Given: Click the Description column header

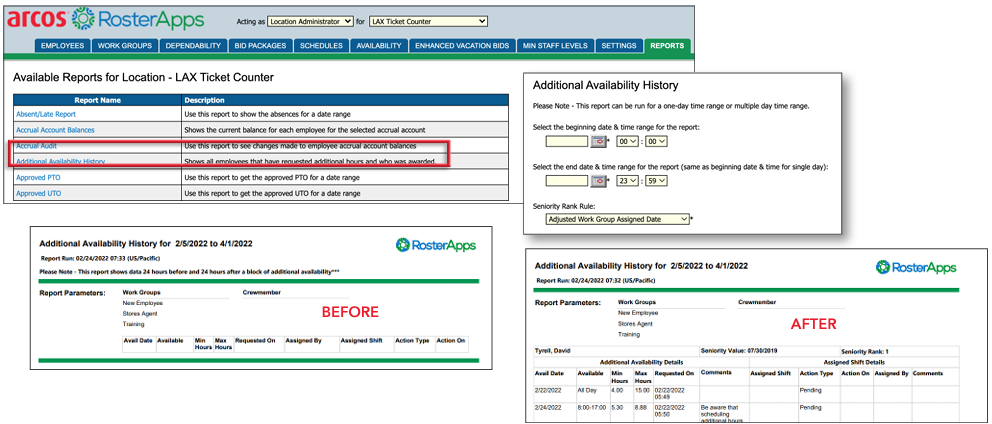Looking at the screenshot, I should [x=345, y=100].
